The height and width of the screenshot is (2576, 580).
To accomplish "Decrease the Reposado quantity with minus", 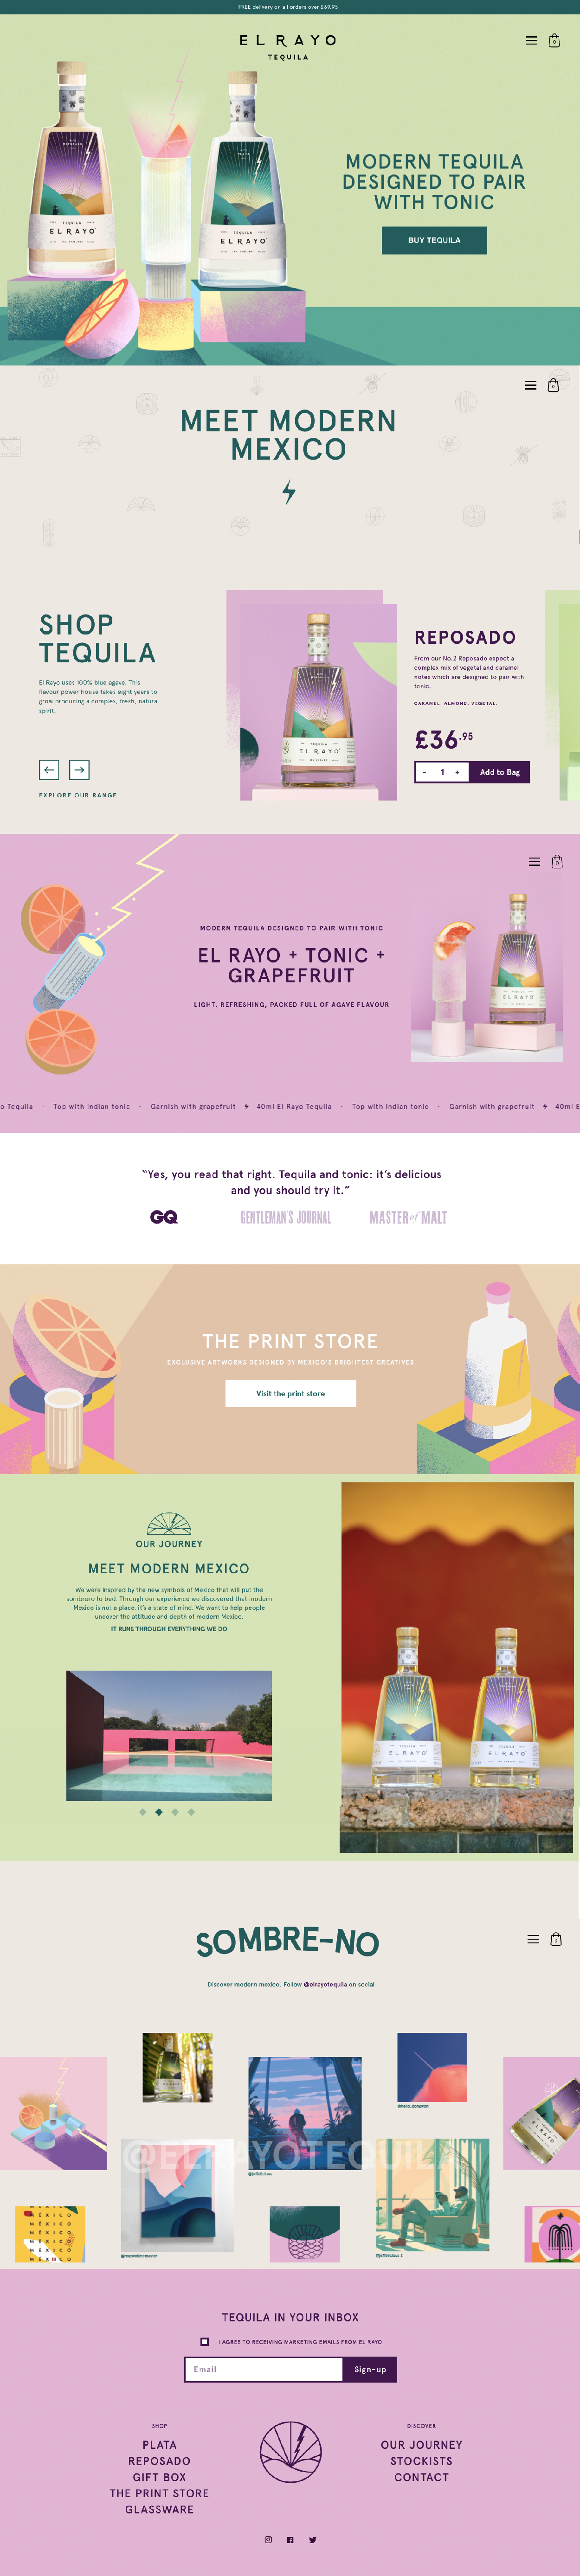I will 425,772.
